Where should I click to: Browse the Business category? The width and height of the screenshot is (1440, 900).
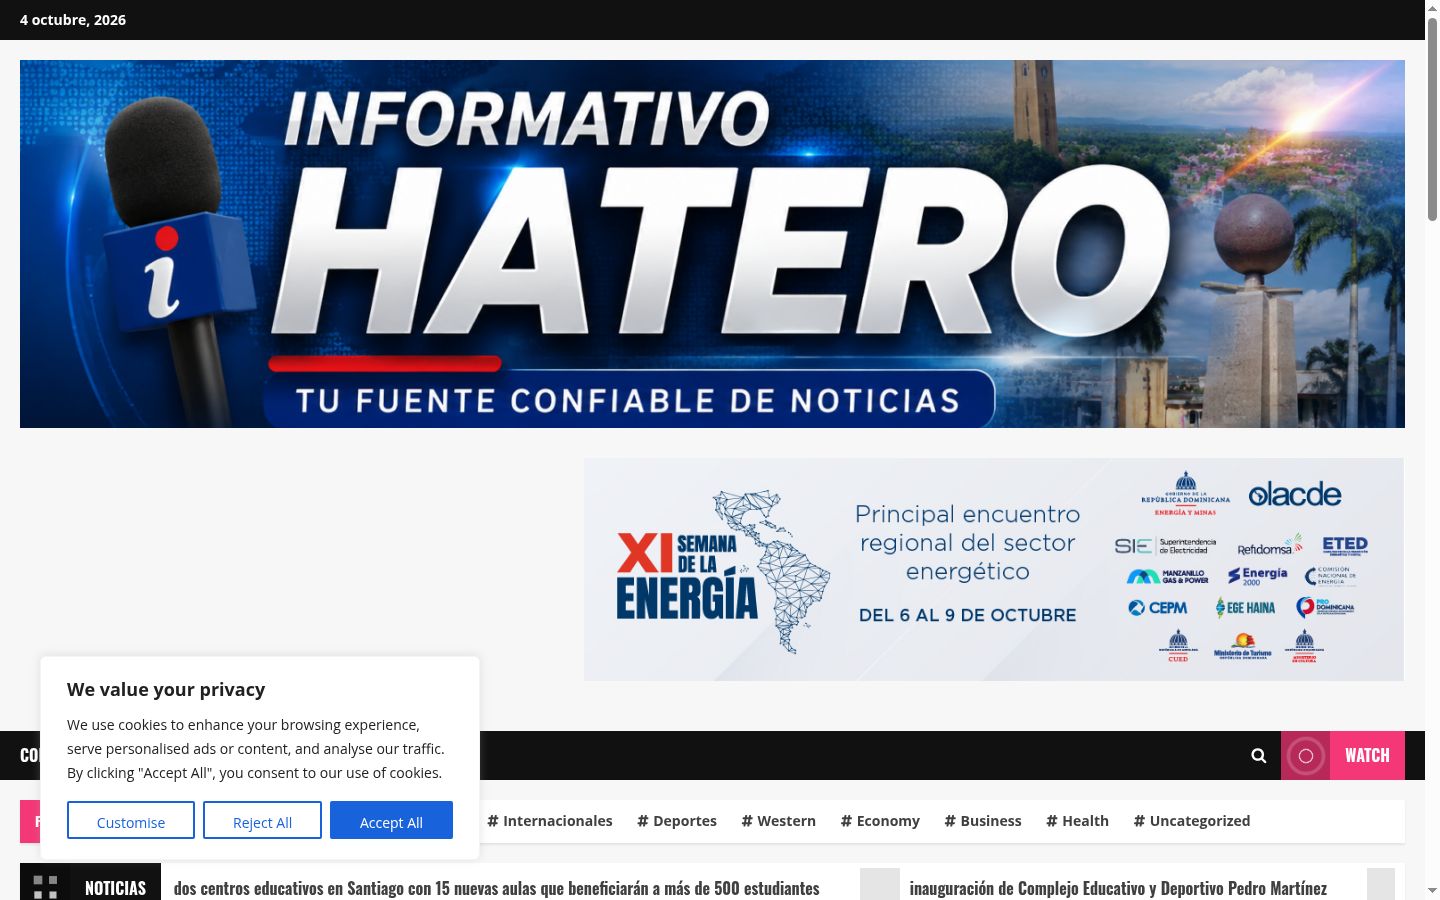pos(983,821)
